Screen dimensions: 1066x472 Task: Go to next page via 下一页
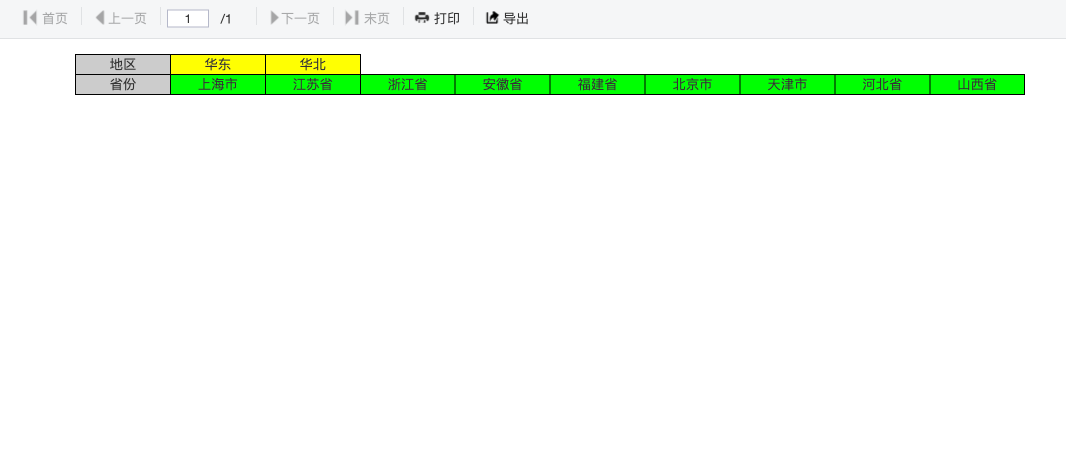301,18
